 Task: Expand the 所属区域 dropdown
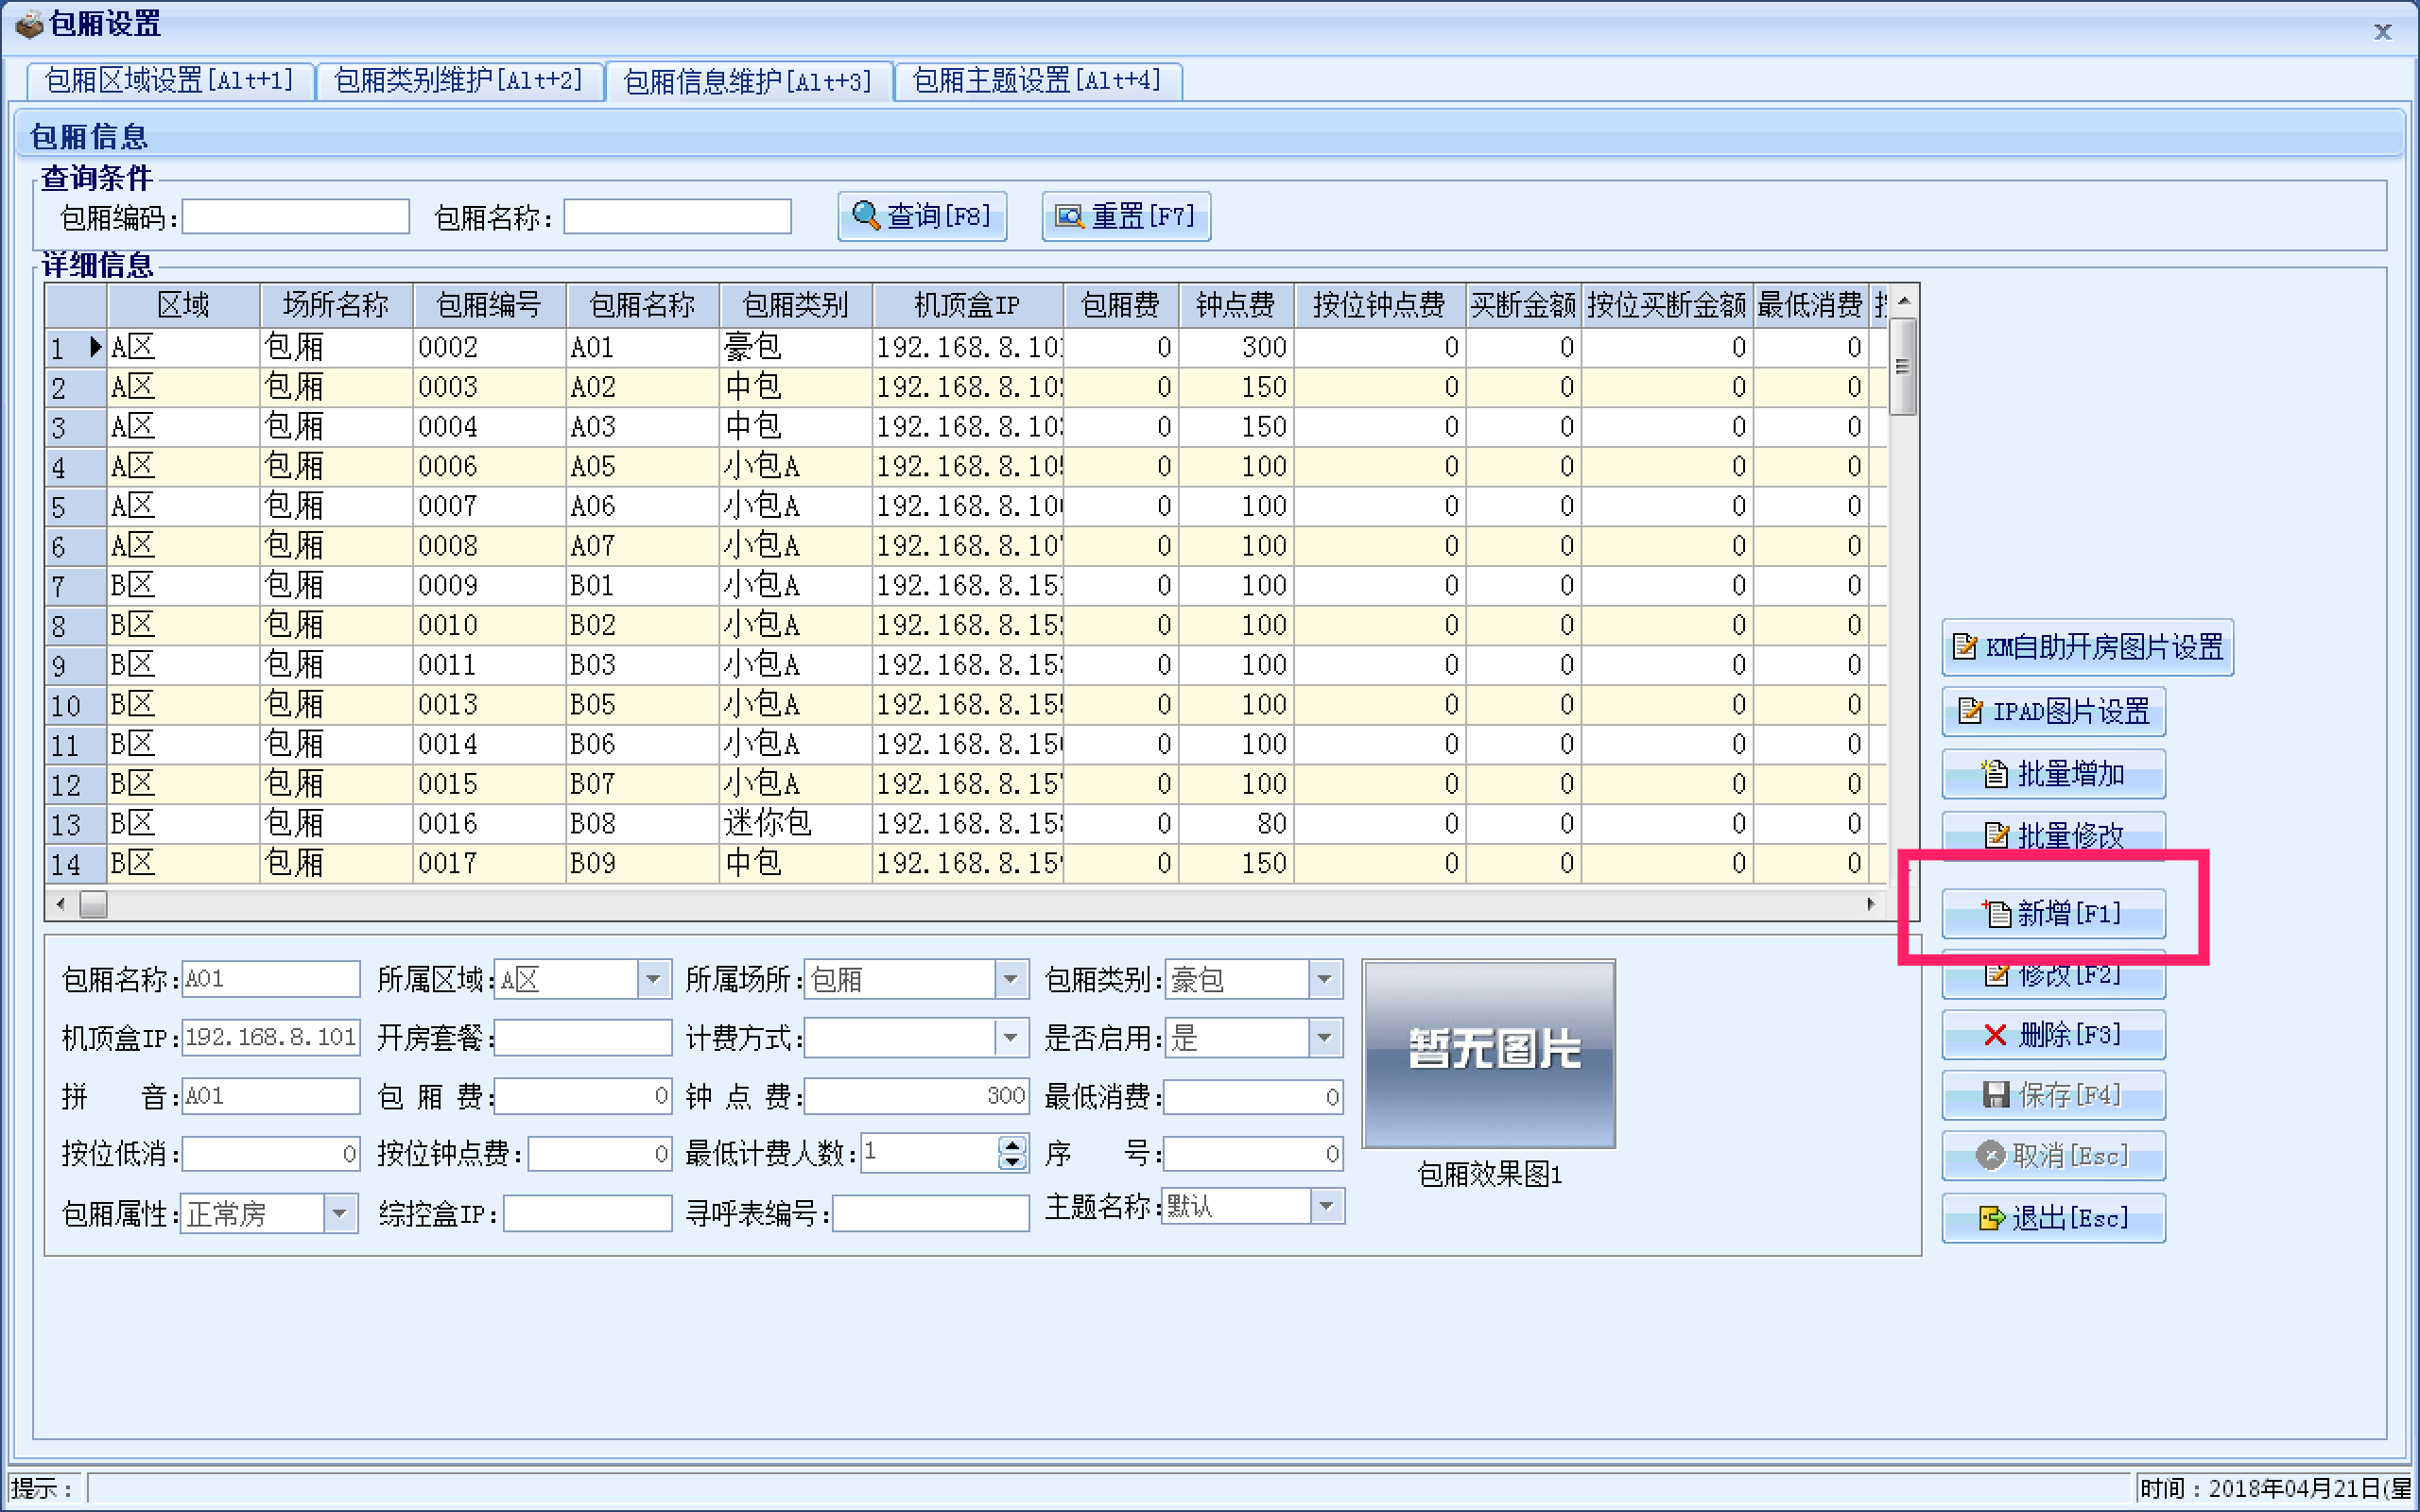click(x=653, y=979)
